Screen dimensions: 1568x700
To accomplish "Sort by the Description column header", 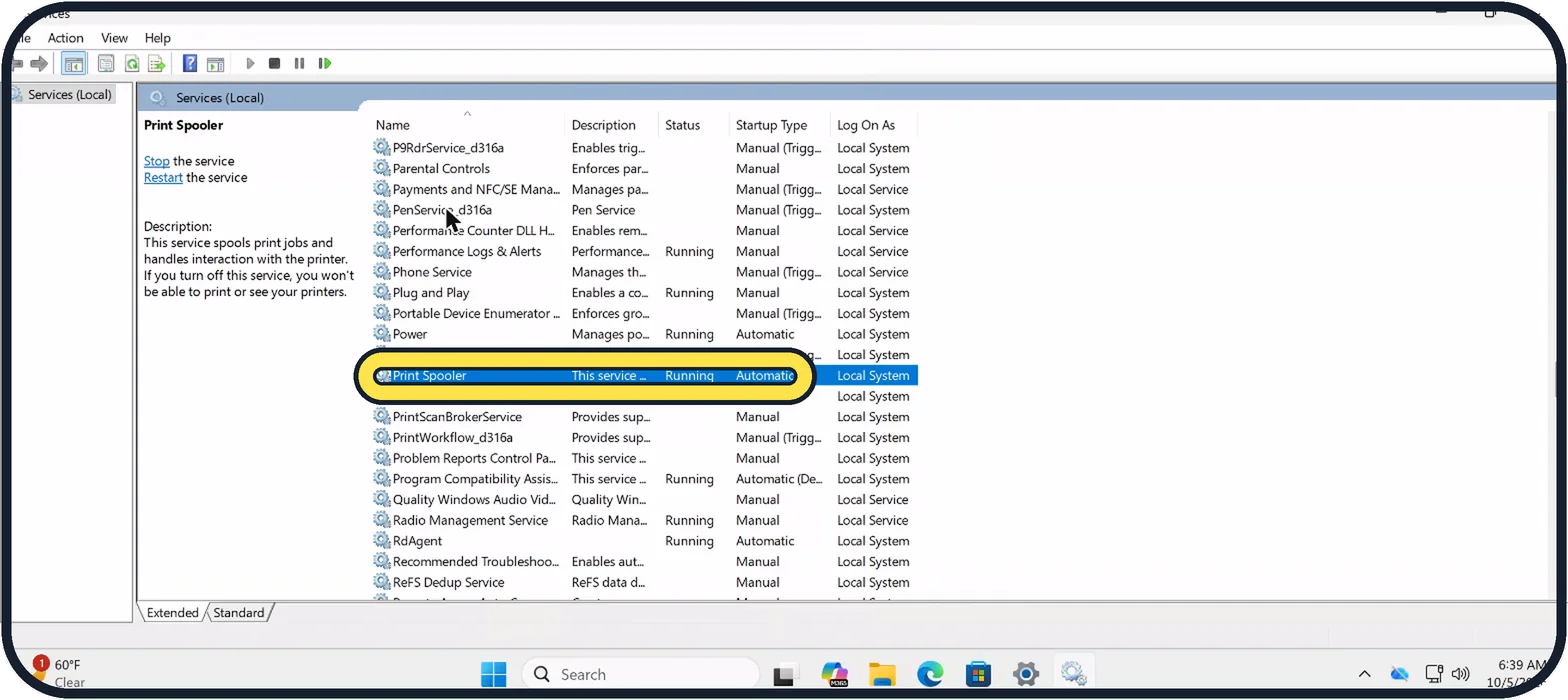I will (x=612, y=125).
